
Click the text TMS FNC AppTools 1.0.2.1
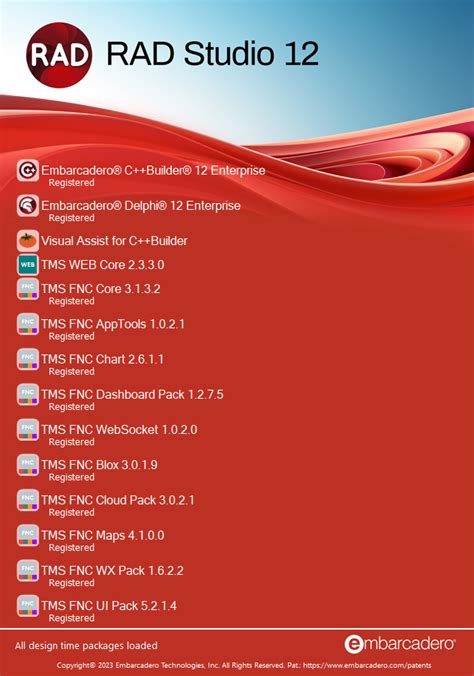click(x=113, y=324)
